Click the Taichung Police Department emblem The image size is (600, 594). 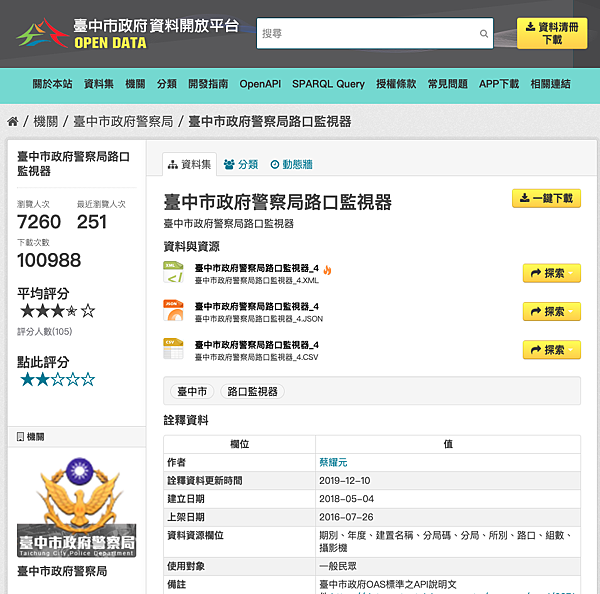tap(77, 507)
